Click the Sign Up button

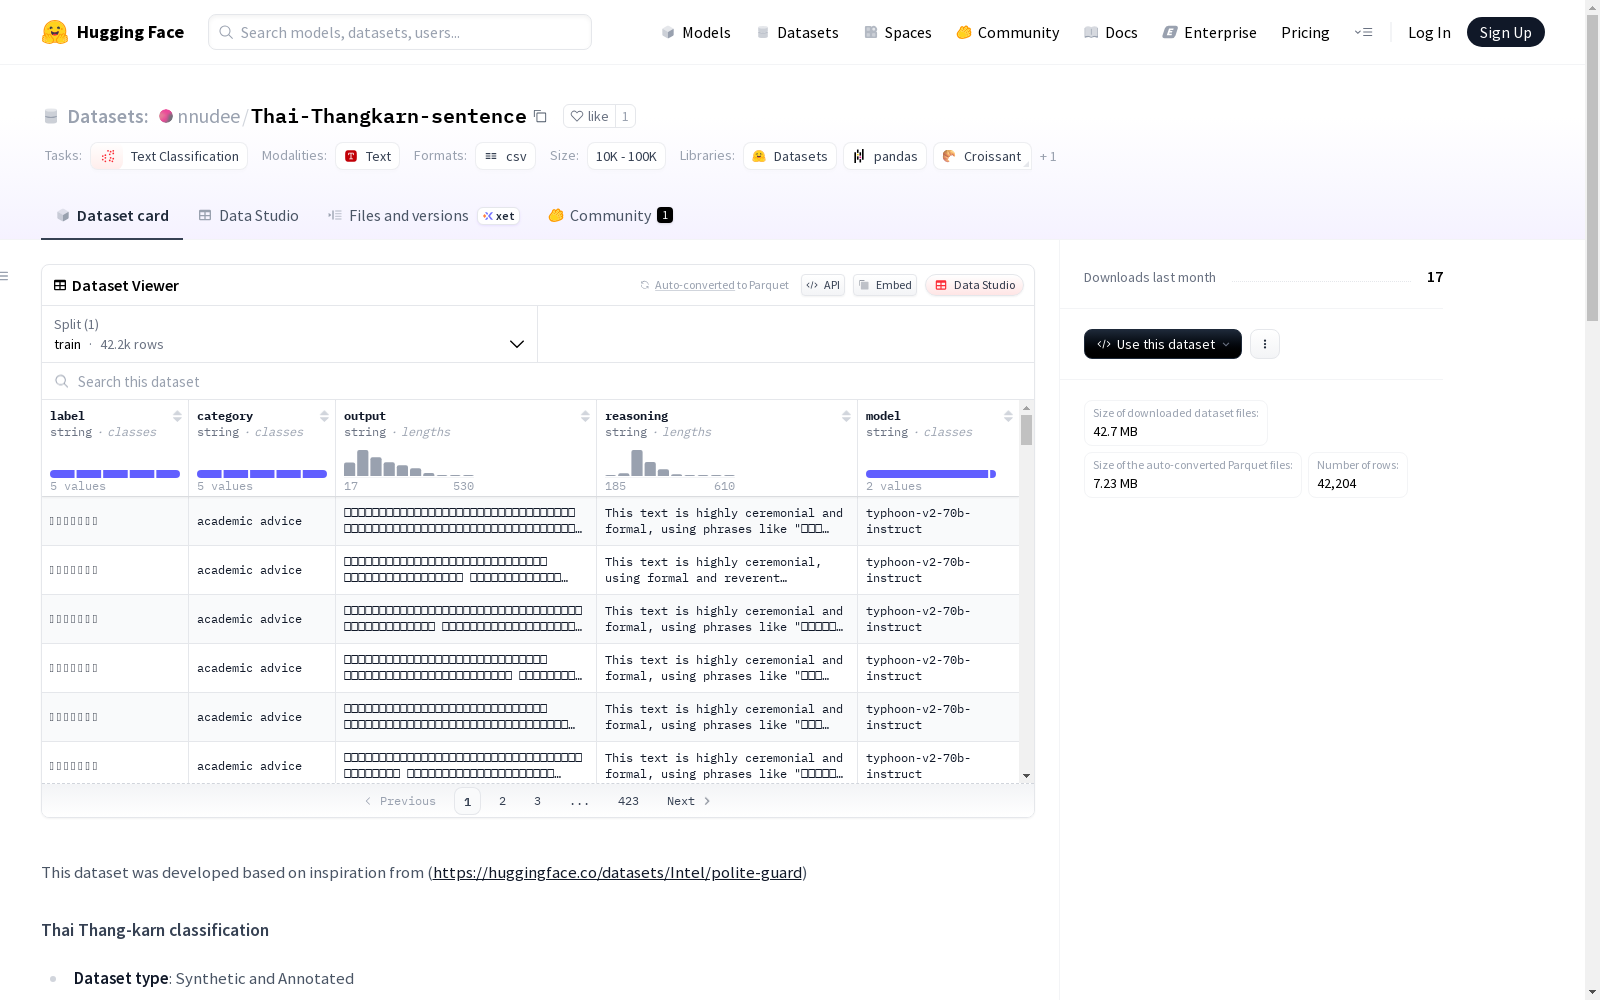click(x=1506, y=32)
